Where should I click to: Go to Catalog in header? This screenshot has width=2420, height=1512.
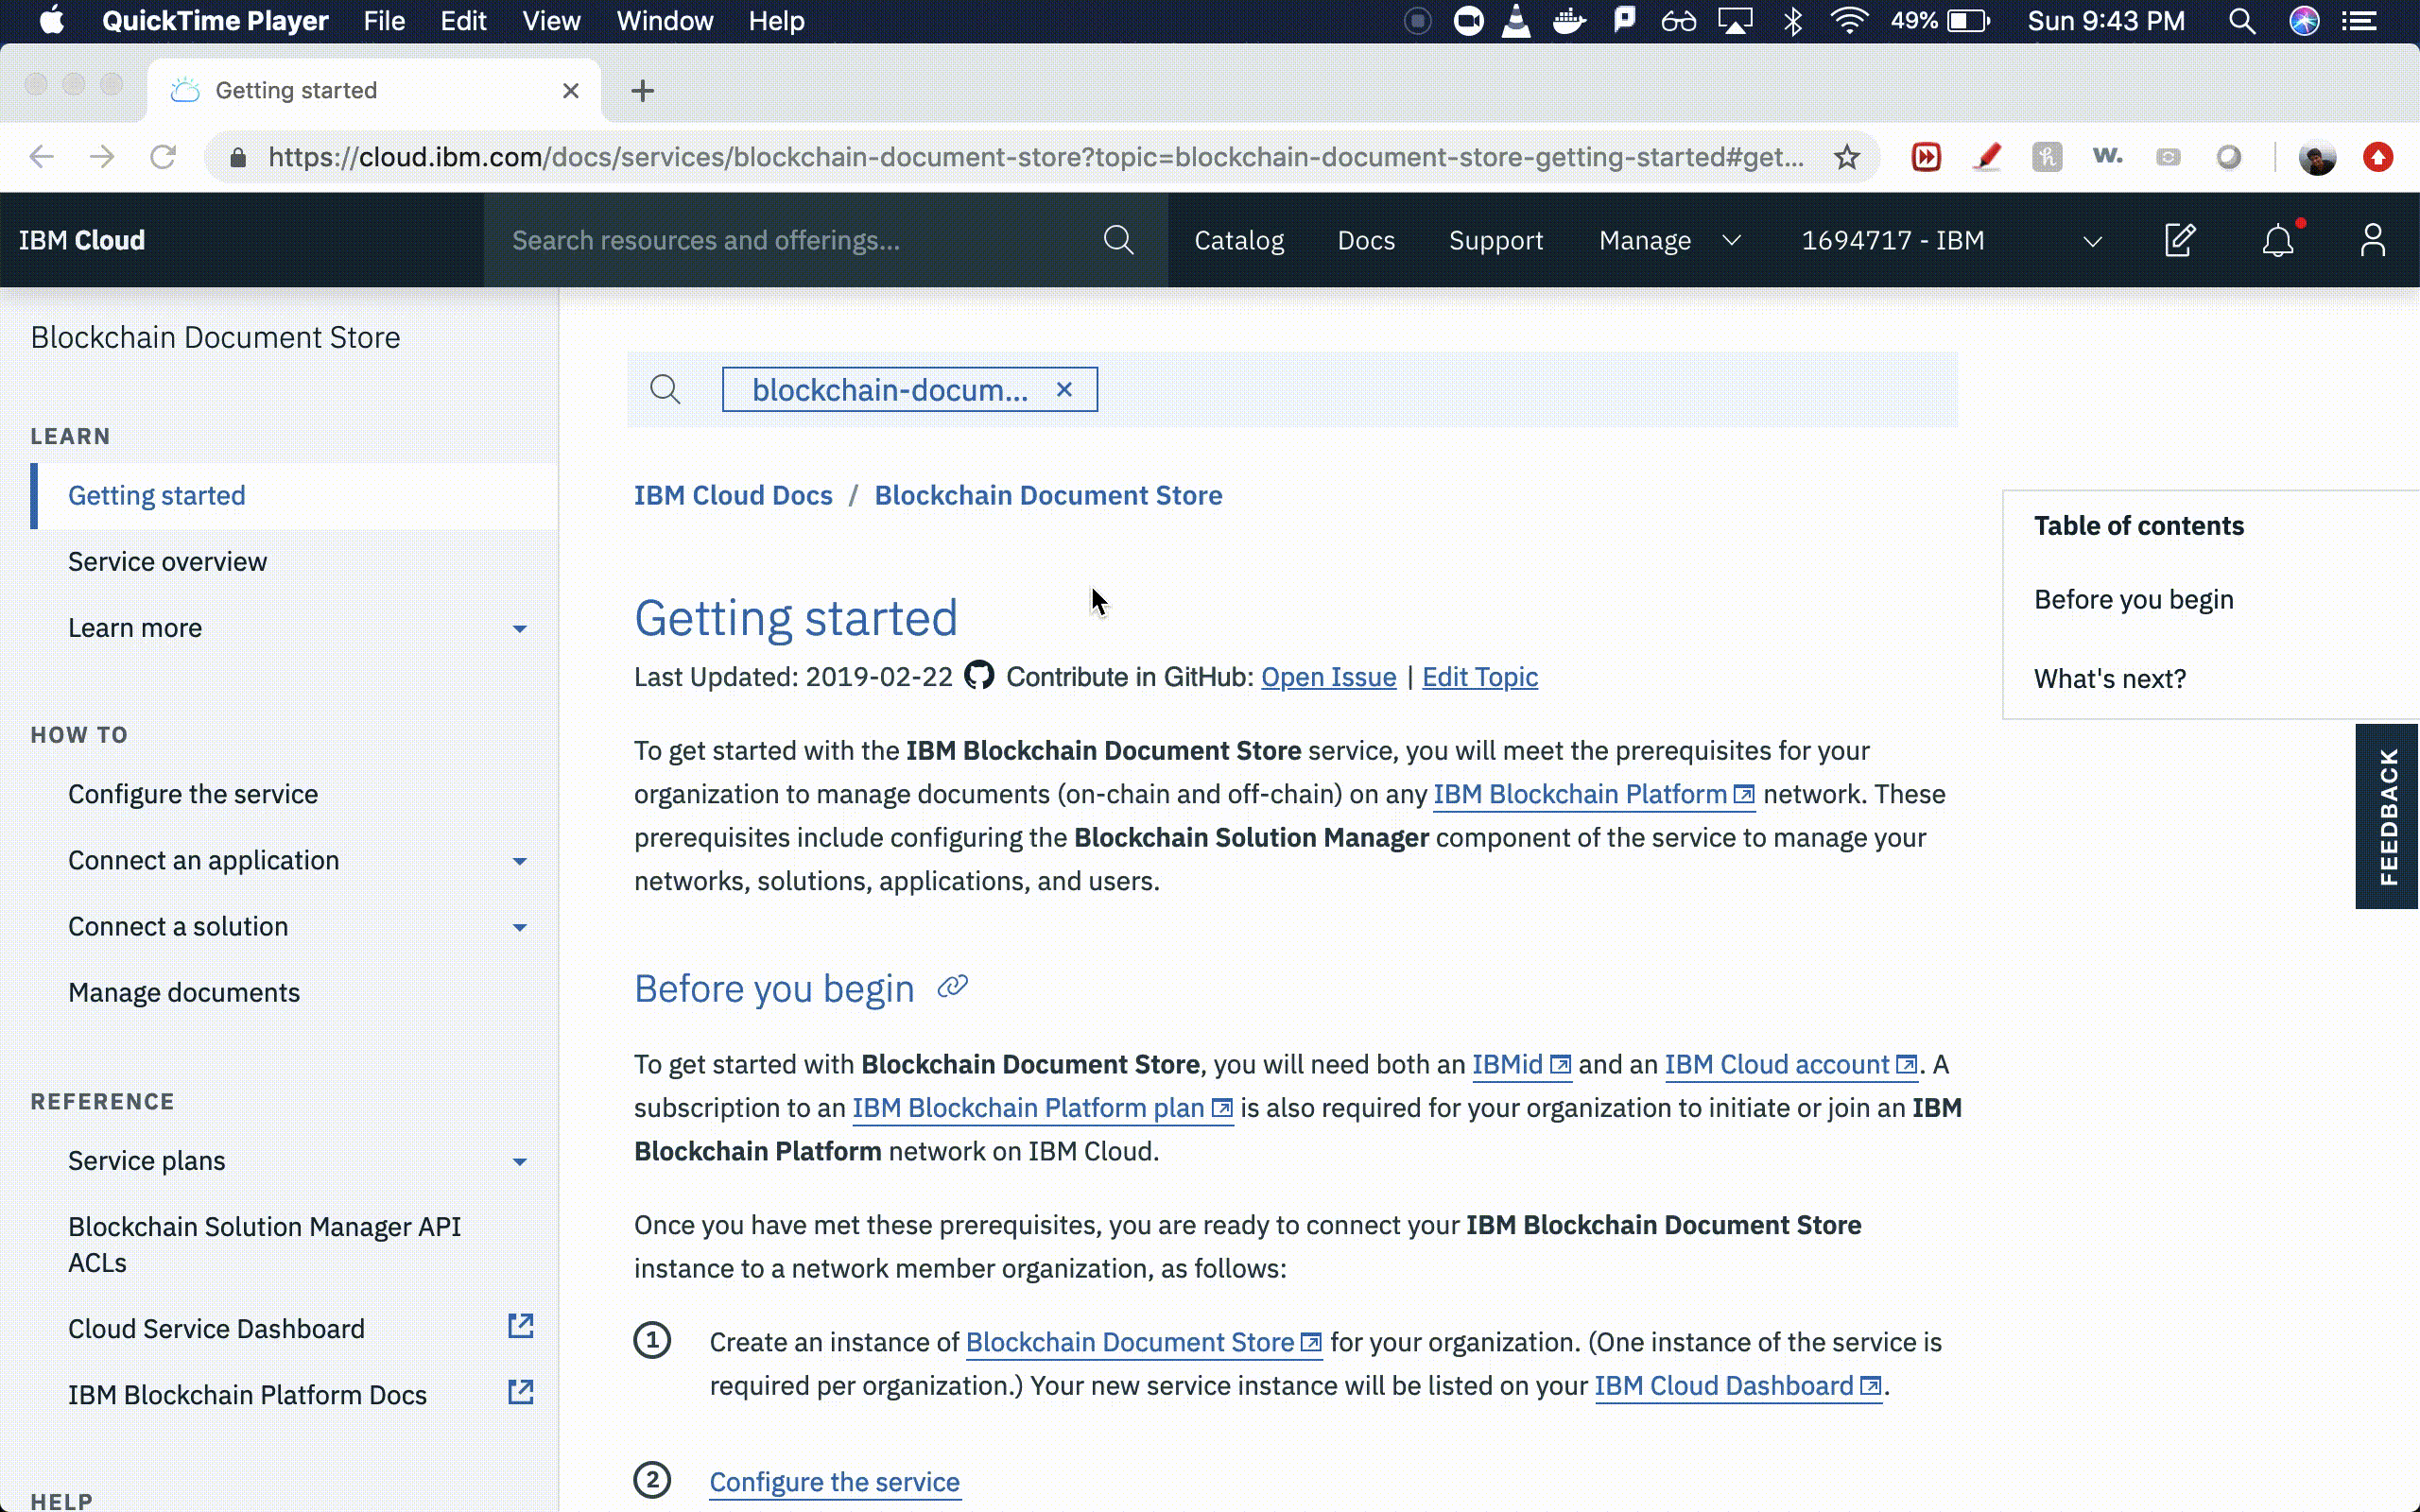tap(1239, 240)
